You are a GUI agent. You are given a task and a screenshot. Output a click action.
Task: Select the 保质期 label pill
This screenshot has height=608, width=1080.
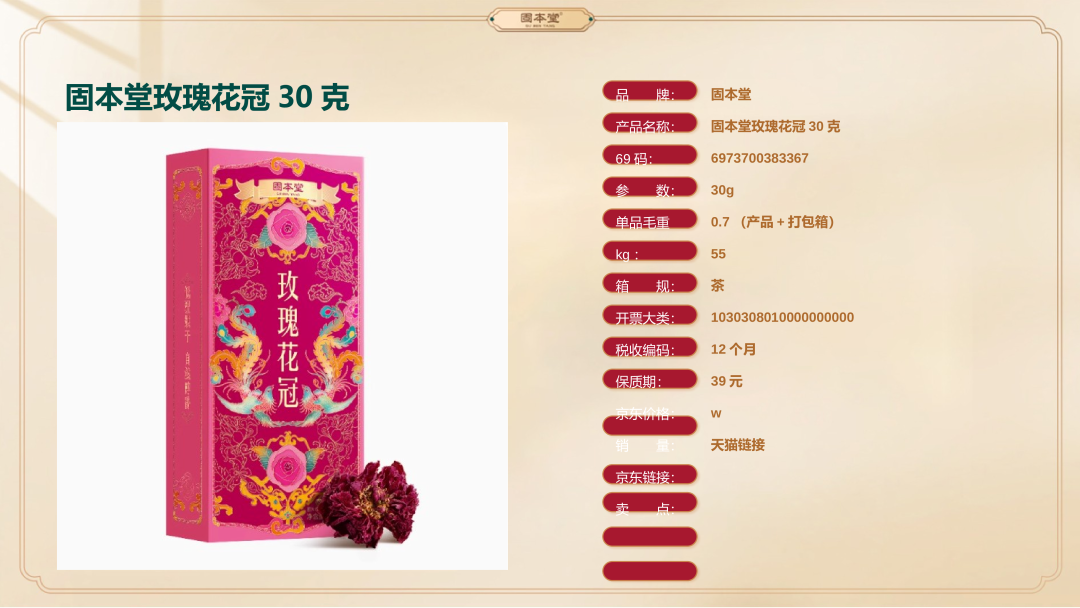(650, 379)
